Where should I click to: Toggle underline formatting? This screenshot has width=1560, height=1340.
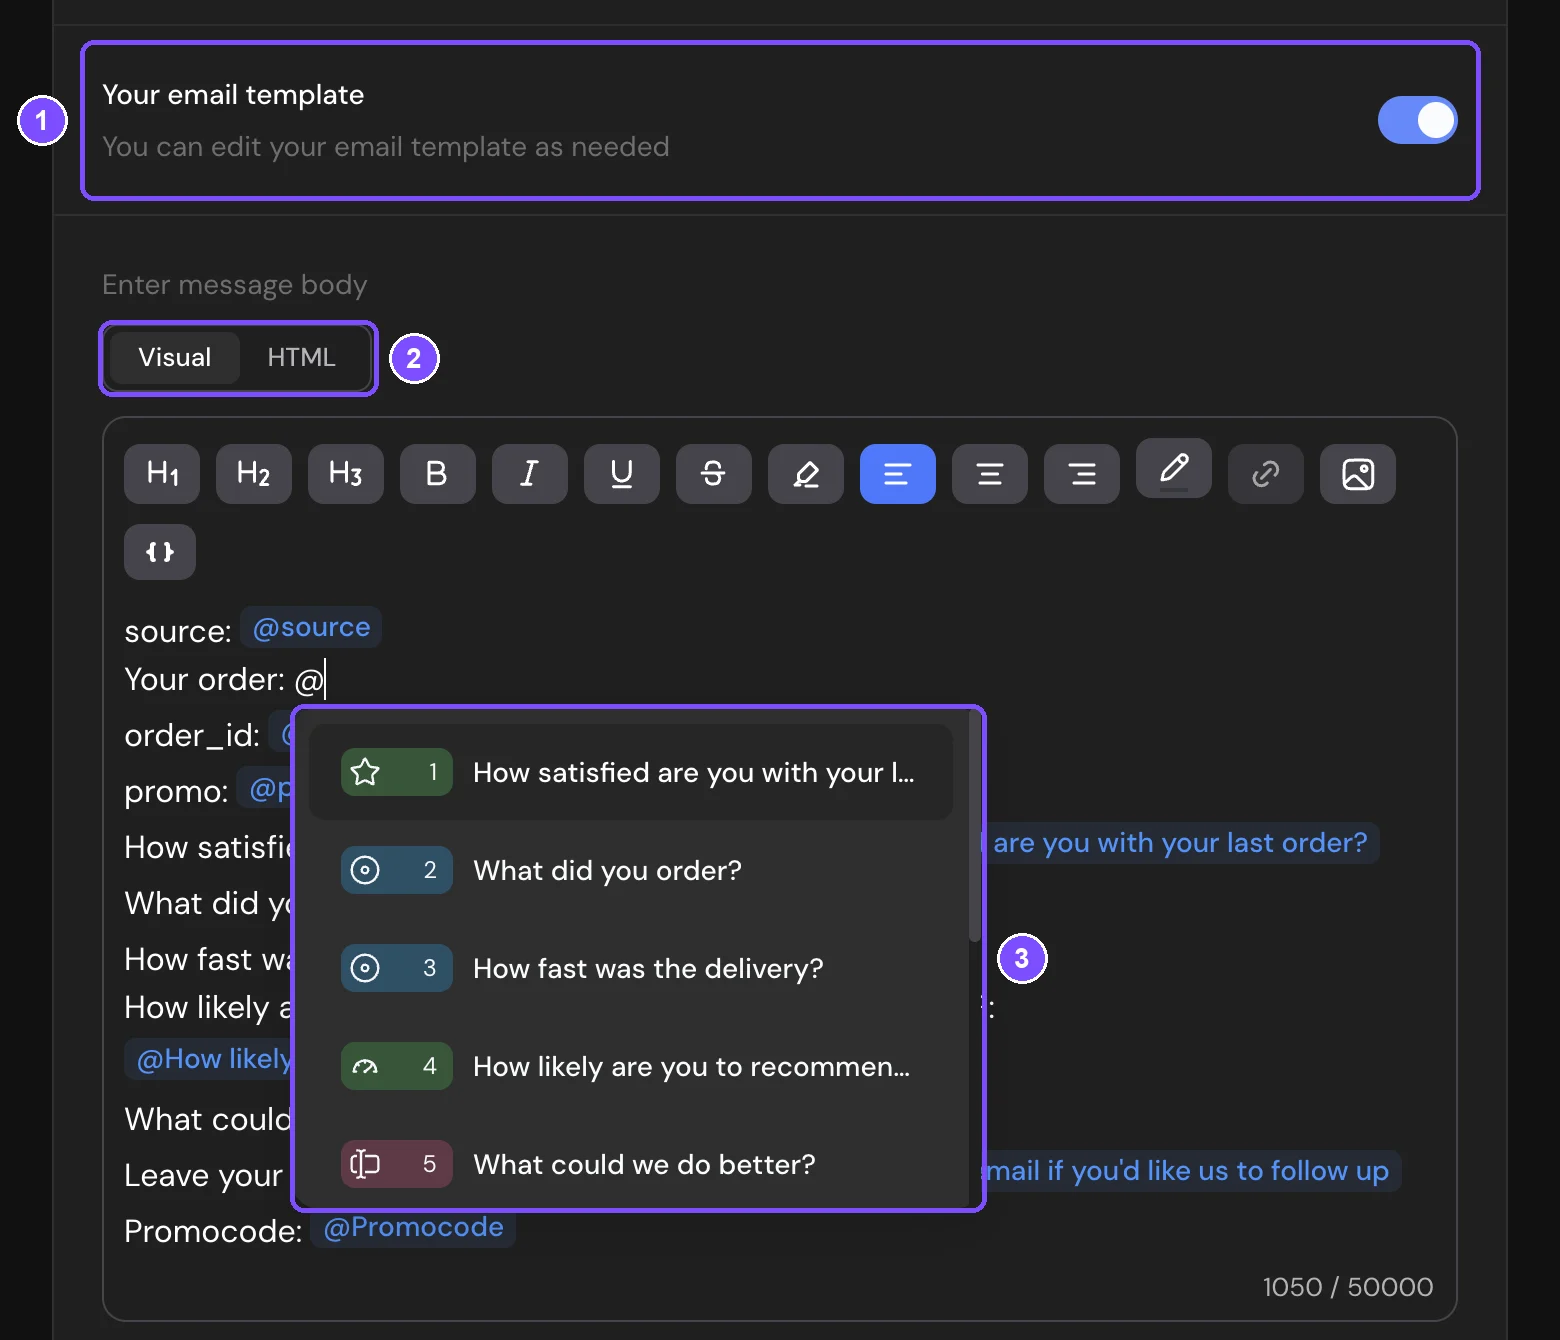point(622,474)
